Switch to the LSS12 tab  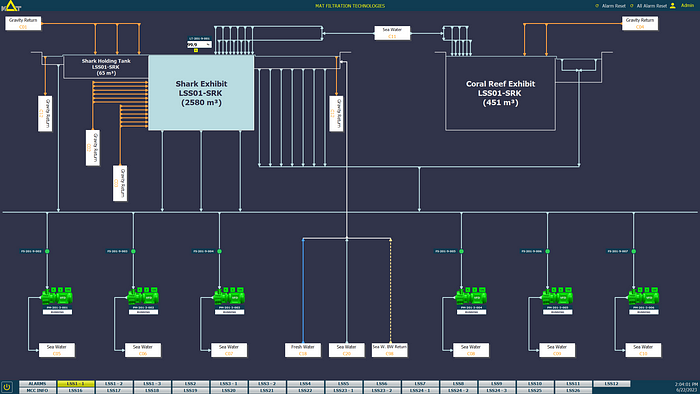(612, 384)
